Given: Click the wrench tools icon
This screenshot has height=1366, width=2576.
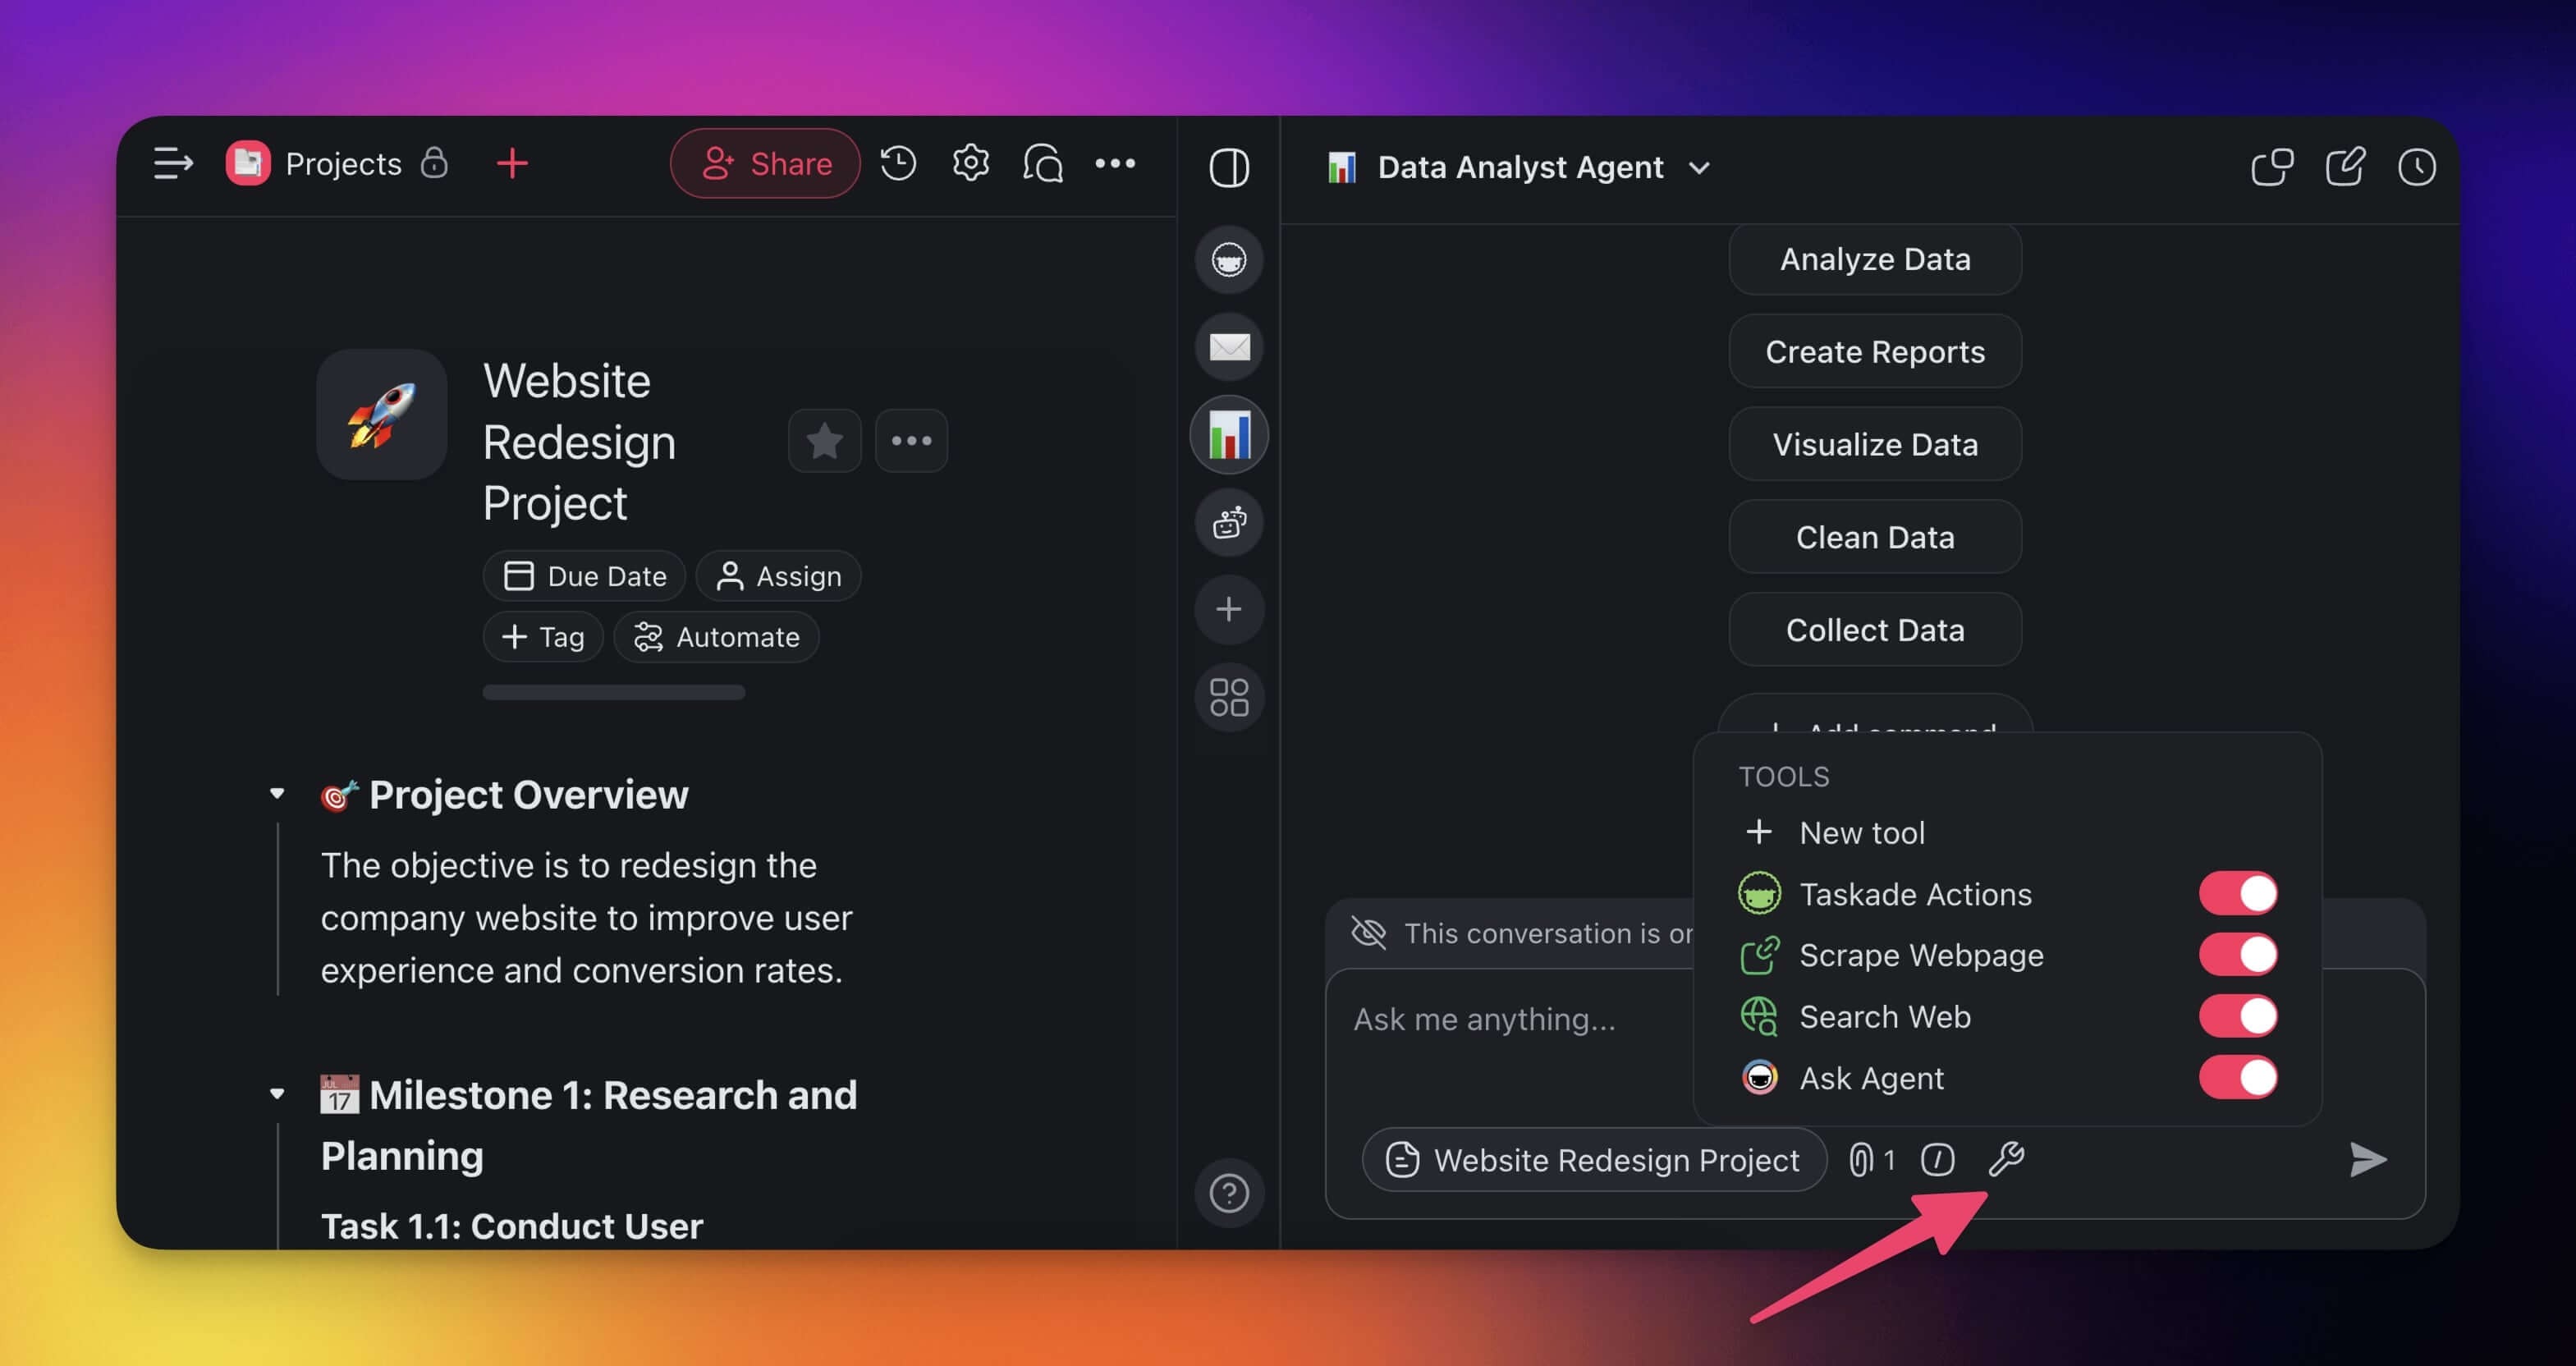Looking at the screenshot, I should (2006, 1159).
